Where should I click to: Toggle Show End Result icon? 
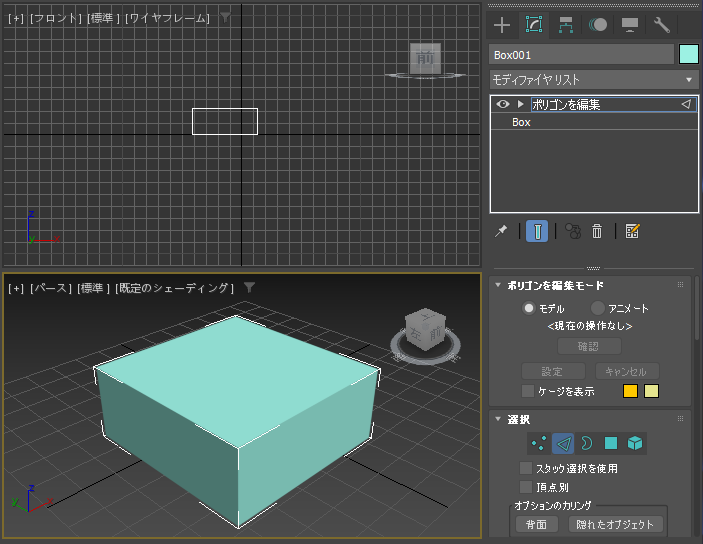(537, 231)
